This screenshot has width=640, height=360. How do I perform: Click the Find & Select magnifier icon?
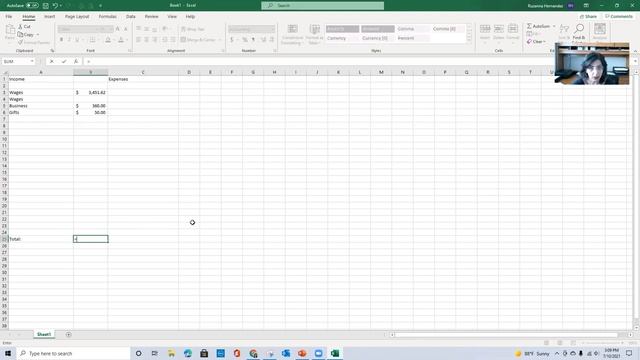(x=579, y=29)
